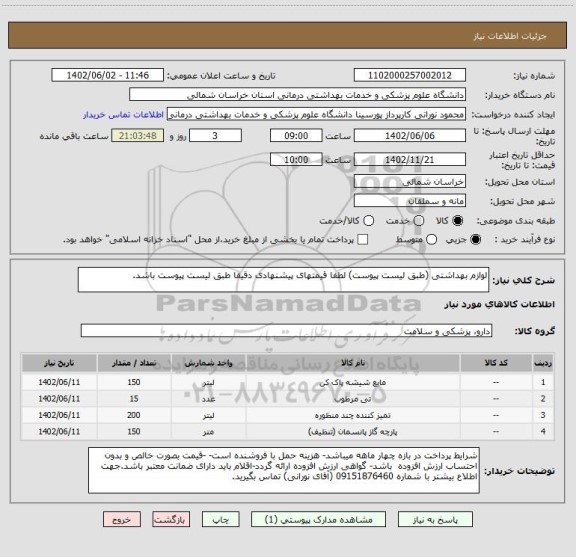Select the مایع شیشه پاک کن row
Screen dimensions: 576x557
[x=288, y=382]
